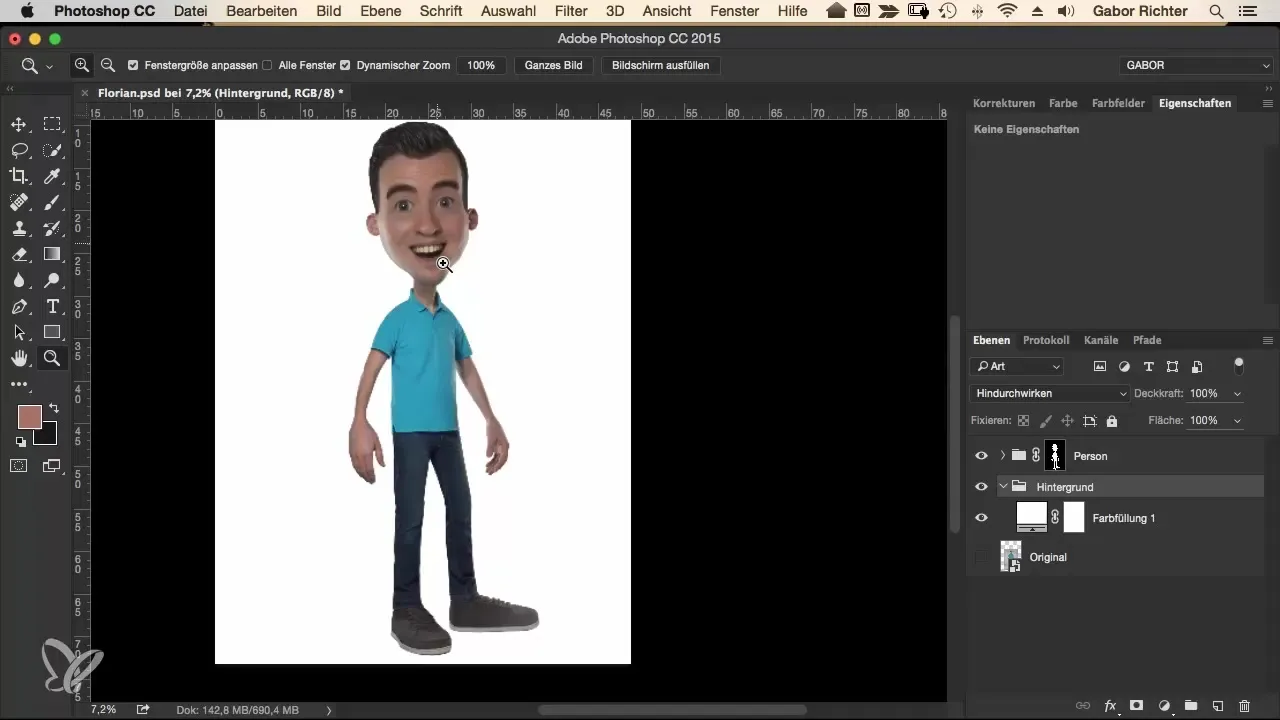Switch to the Protokoll tab
The image size is (1280, 720).
(1046, 340)
